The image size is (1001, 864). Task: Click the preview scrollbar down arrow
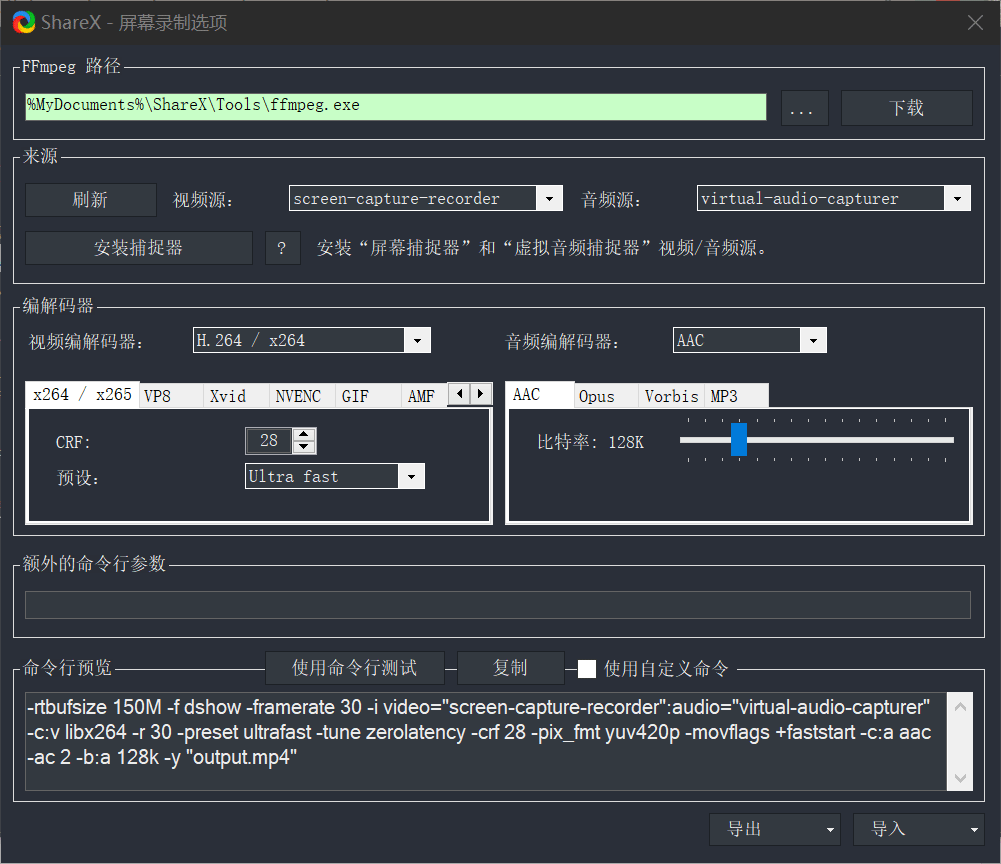[x=960, y=777]
